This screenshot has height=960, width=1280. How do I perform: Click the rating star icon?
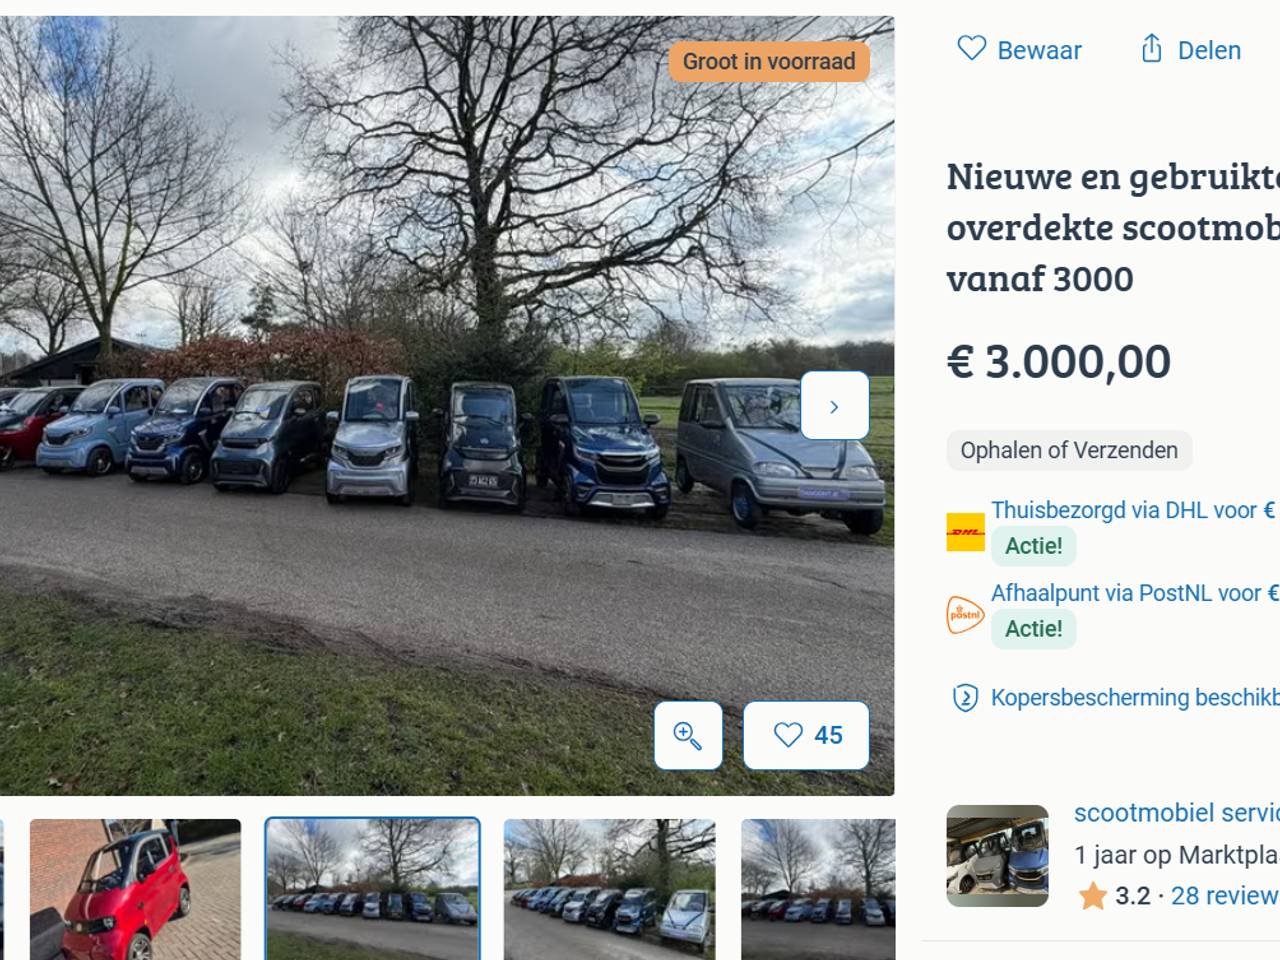click(1091, 895)
